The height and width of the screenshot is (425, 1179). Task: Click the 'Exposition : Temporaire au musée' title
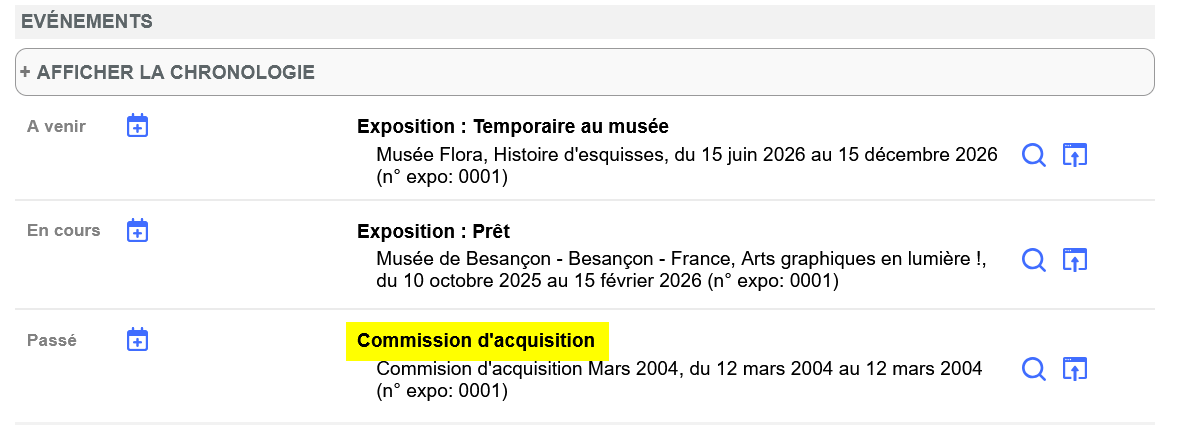[x=512, y=126]
